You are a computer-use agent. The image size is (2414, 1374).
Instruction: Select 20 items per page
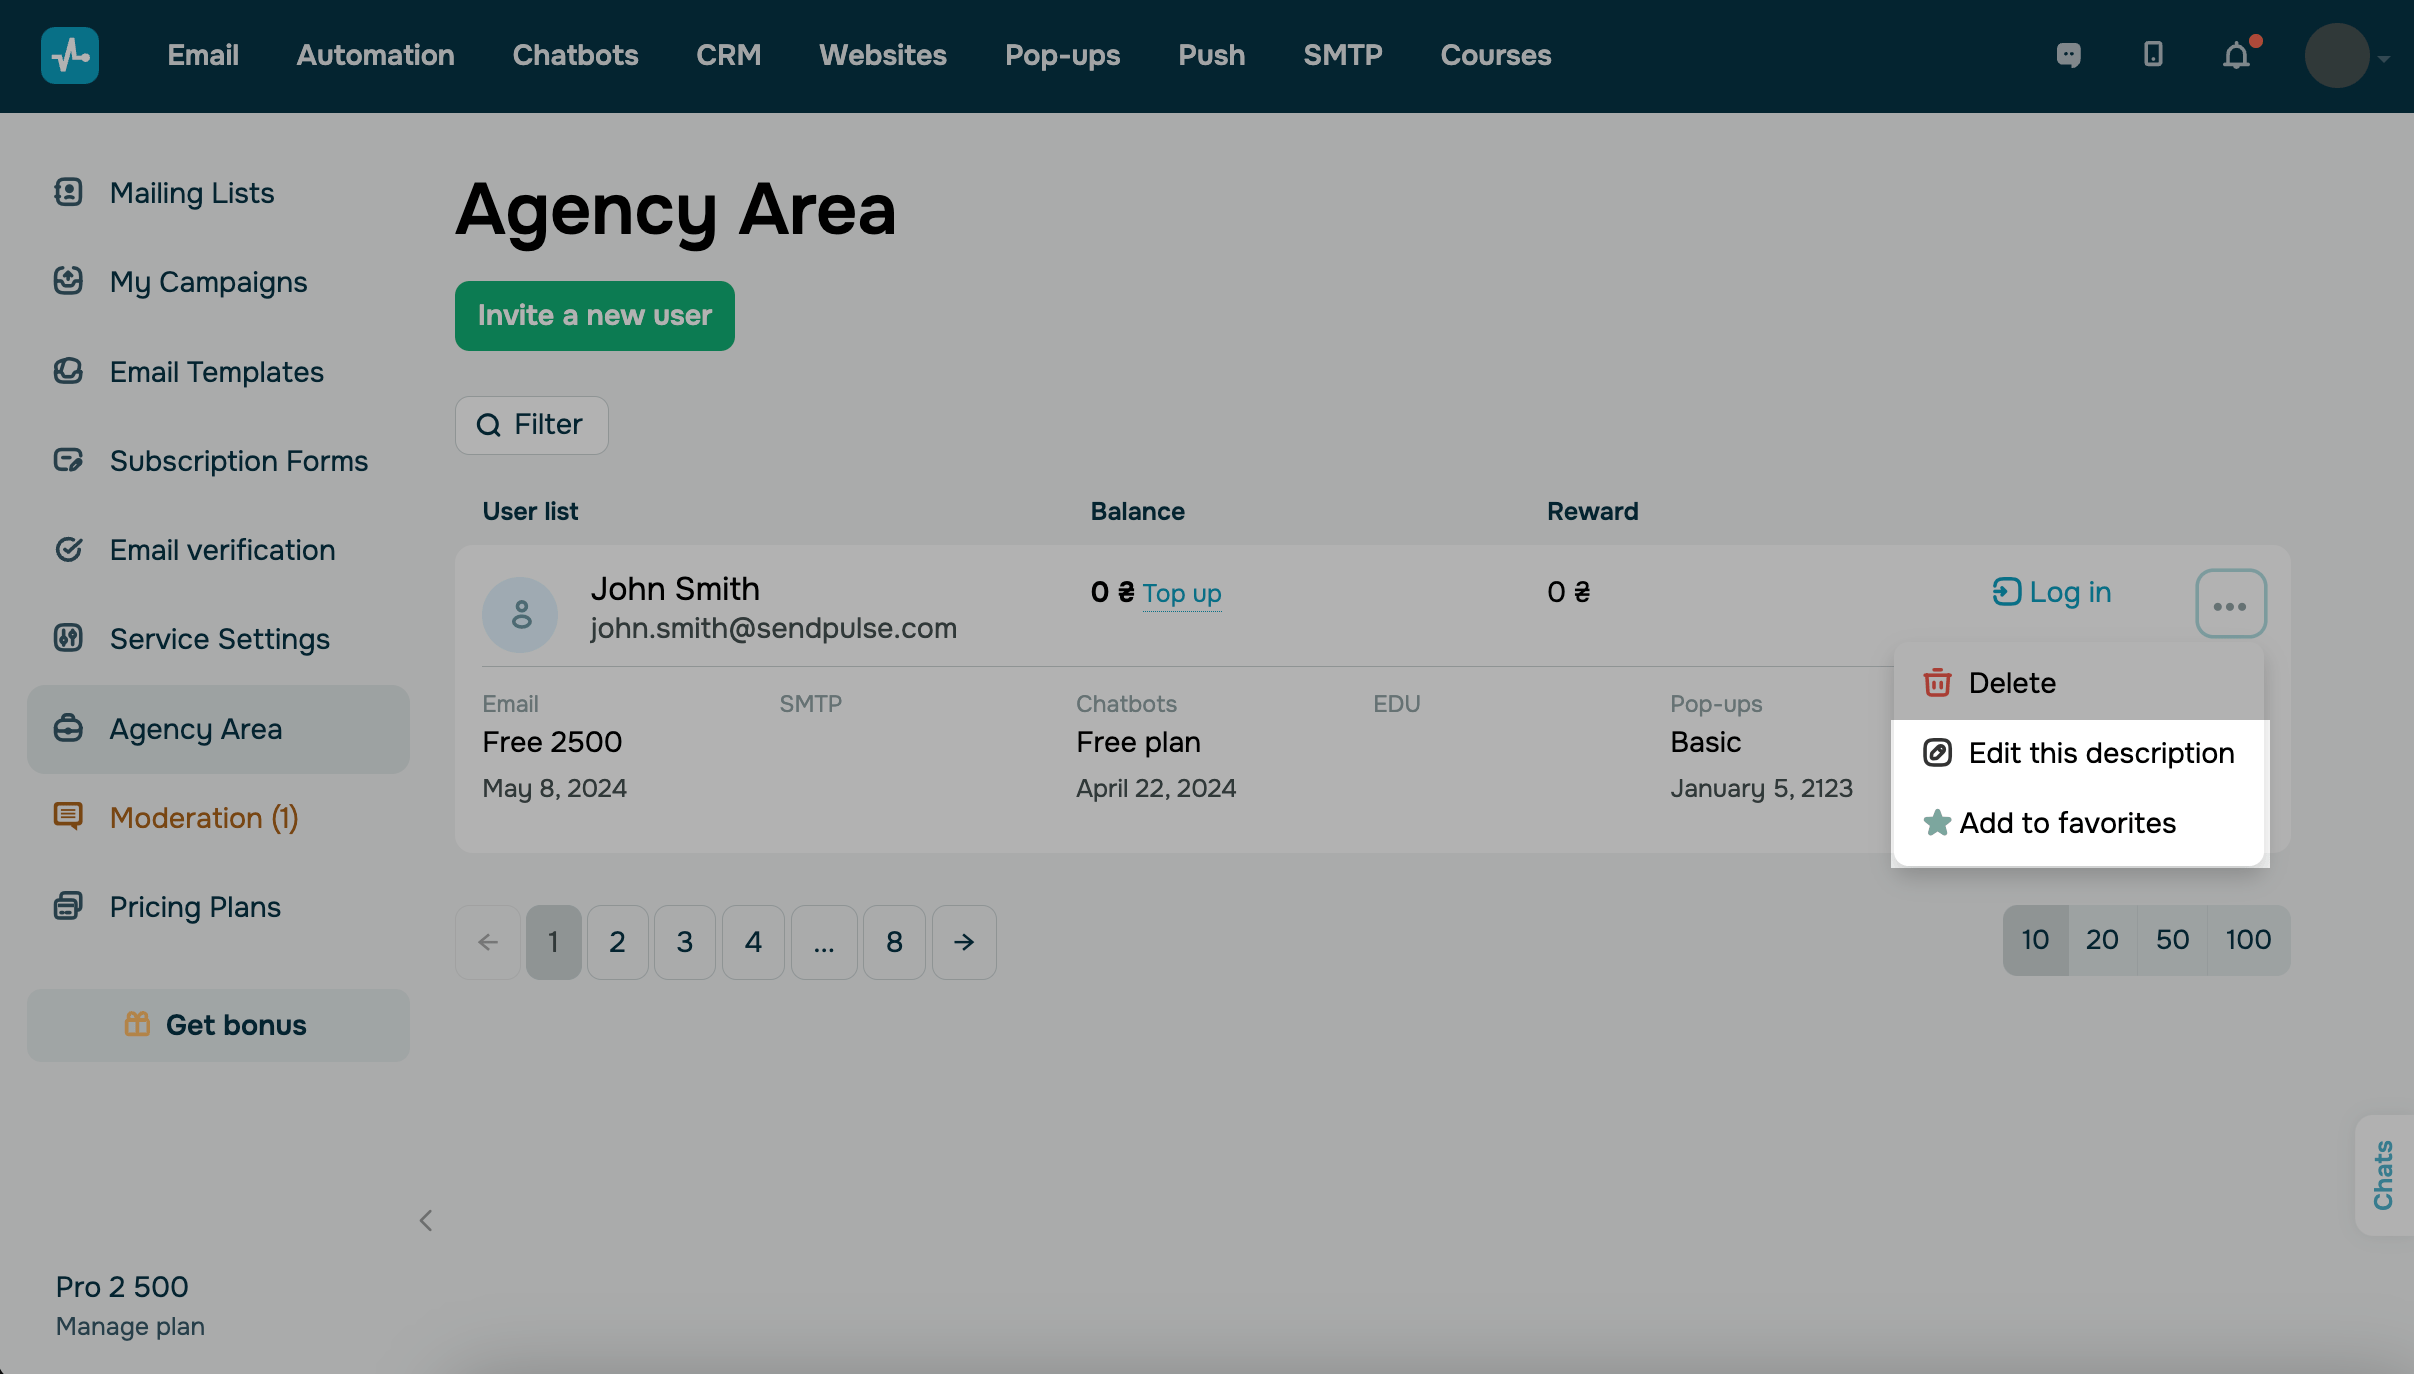click(2101, 940)
